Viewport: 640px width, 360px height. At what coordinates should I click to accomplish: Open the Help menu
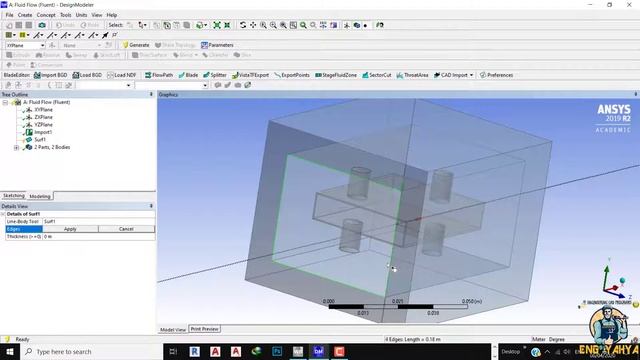tap(112, 15)
